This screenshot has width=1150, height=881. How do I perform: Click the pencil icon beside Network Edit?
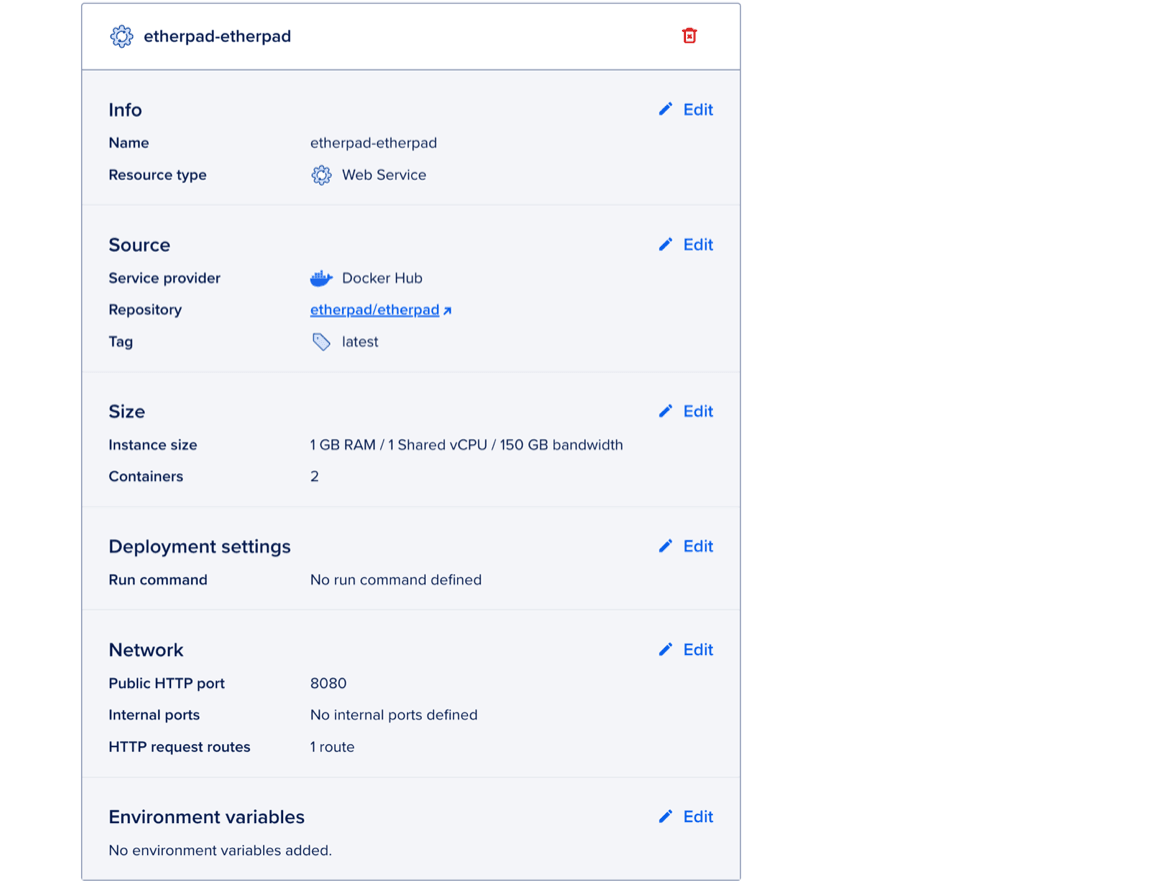pyautogui.click(x=665, y=649)
